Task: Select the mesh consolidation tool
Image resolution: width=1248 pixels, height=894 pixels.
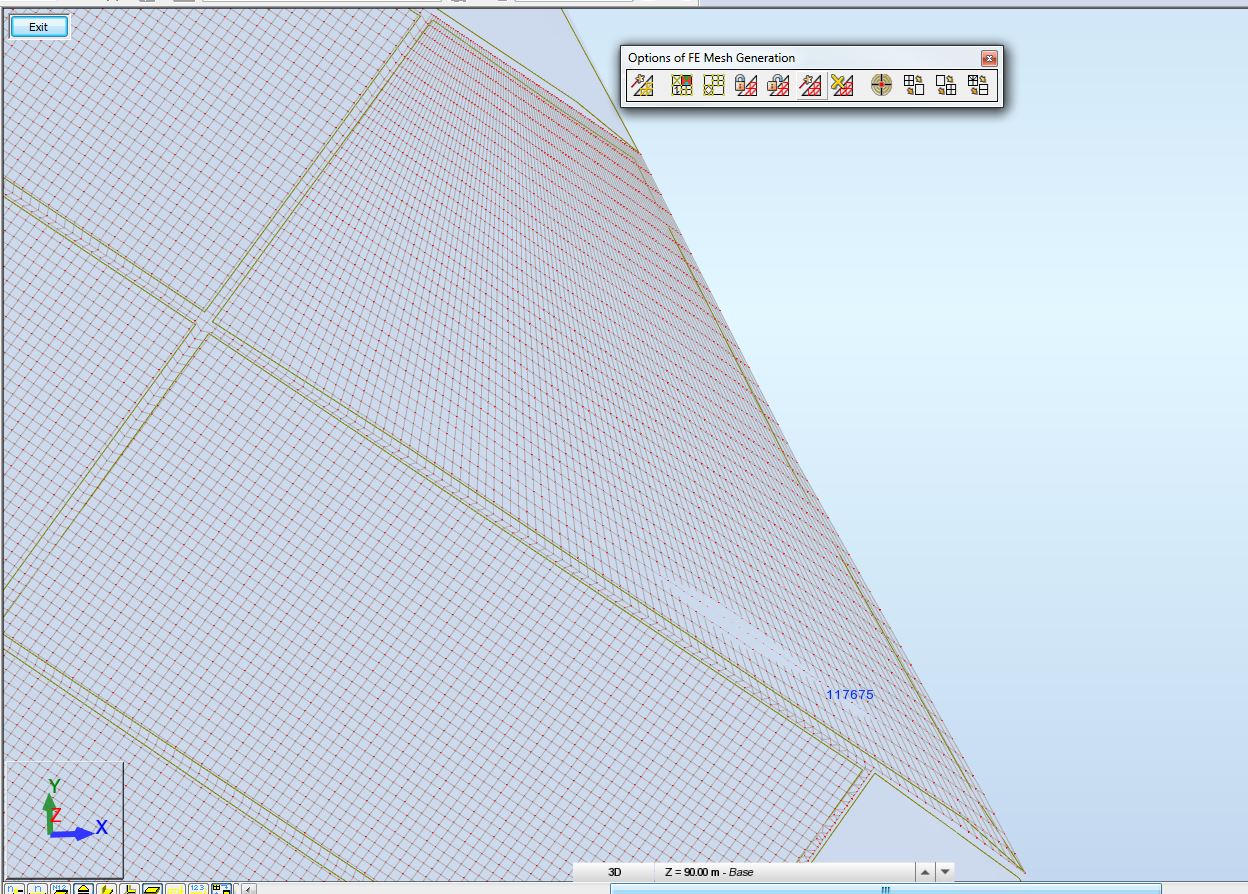Action: click(x=913, y=86)
